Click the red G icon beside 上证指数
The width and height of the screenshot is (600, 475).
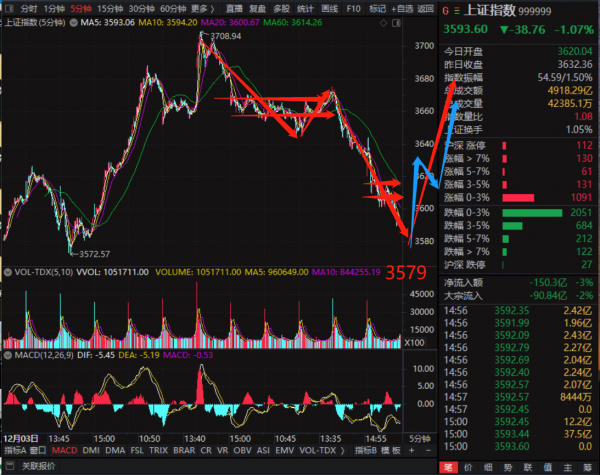(445, 9)
